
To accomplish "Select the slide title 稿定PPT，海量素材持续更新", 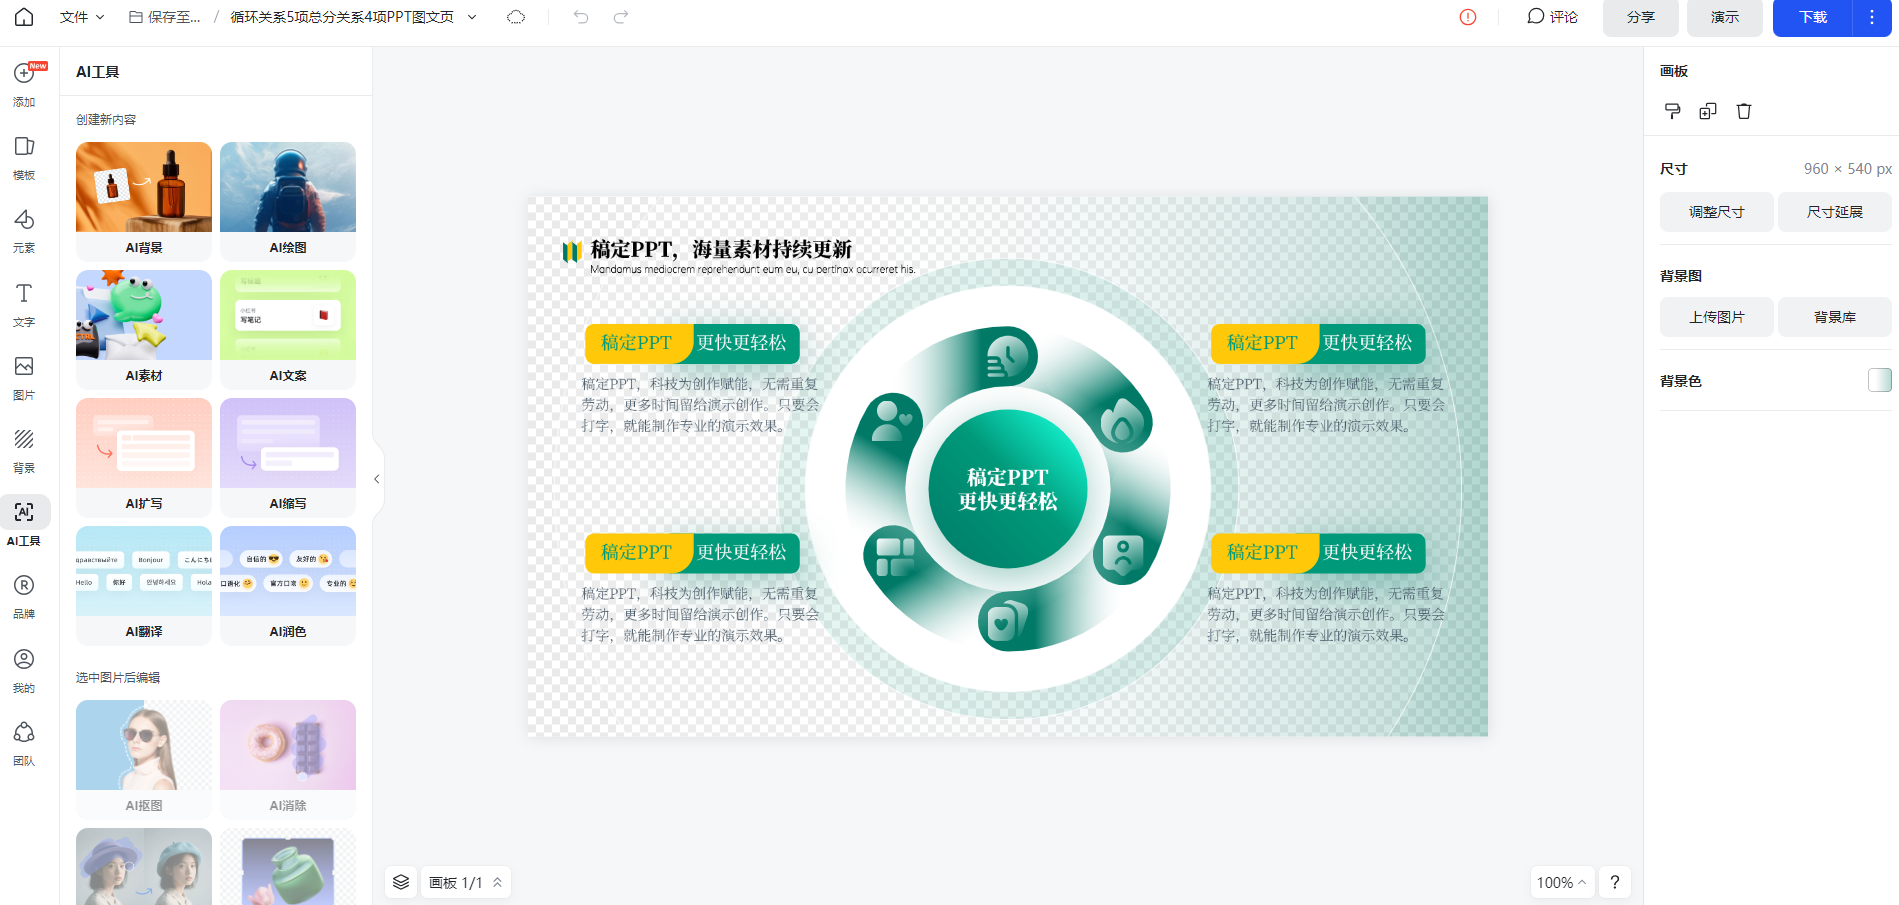I will pyautogui.click(x=721, y=249).
